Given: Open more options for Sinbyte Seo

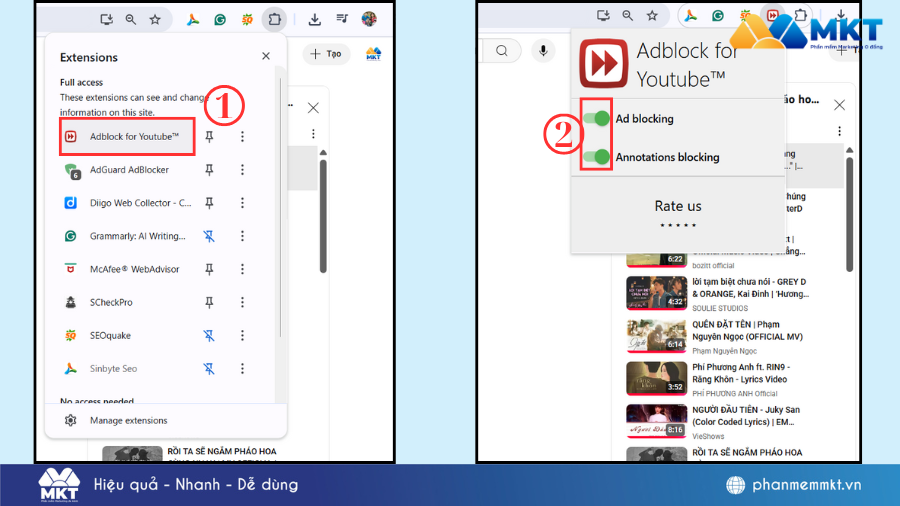Looking at the screenshot, I should (x=242, y=368).
